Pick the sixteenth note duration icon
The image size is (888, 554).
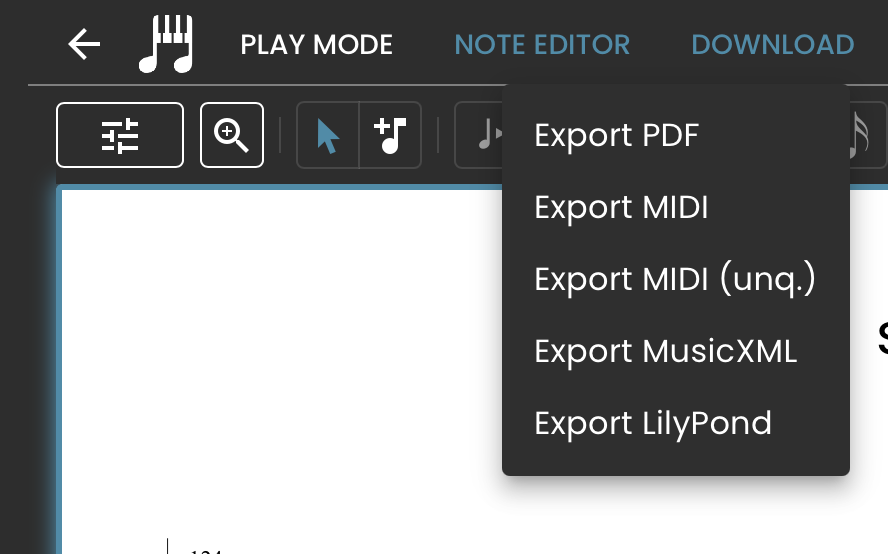[862, 135]
